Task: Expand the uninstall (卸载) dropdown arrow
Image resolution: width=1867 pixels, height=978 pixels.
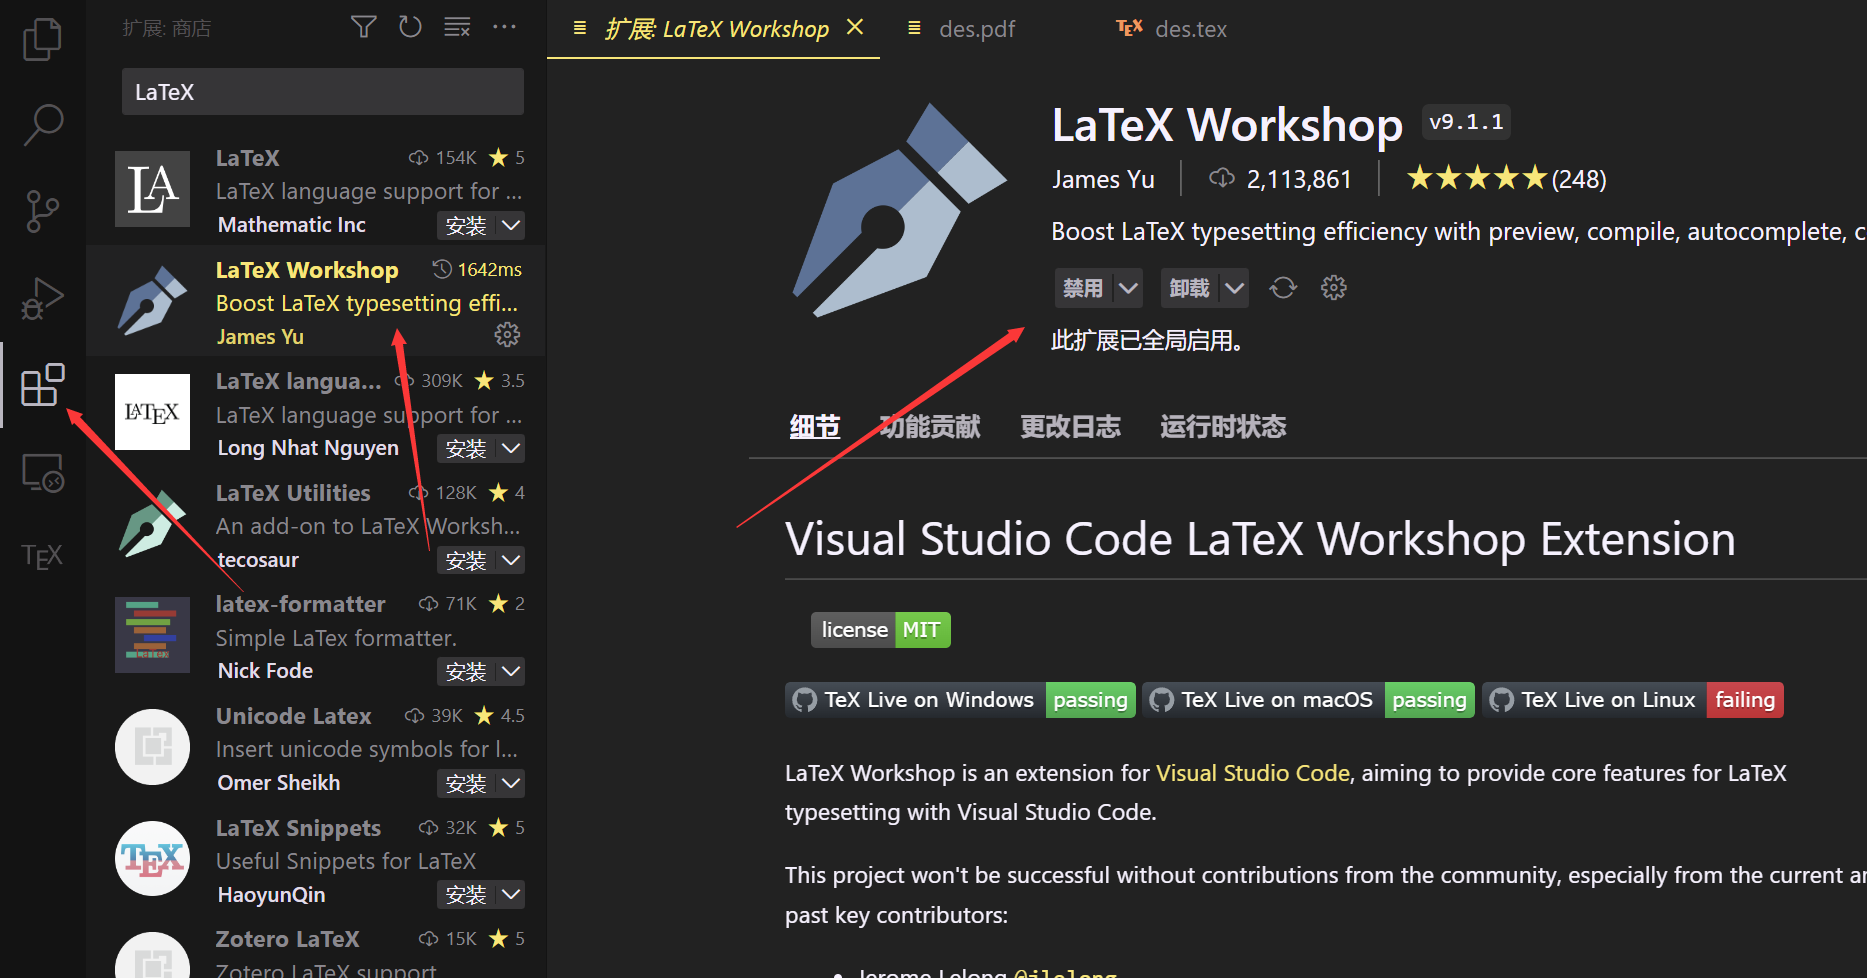Action: (1235, 288)
